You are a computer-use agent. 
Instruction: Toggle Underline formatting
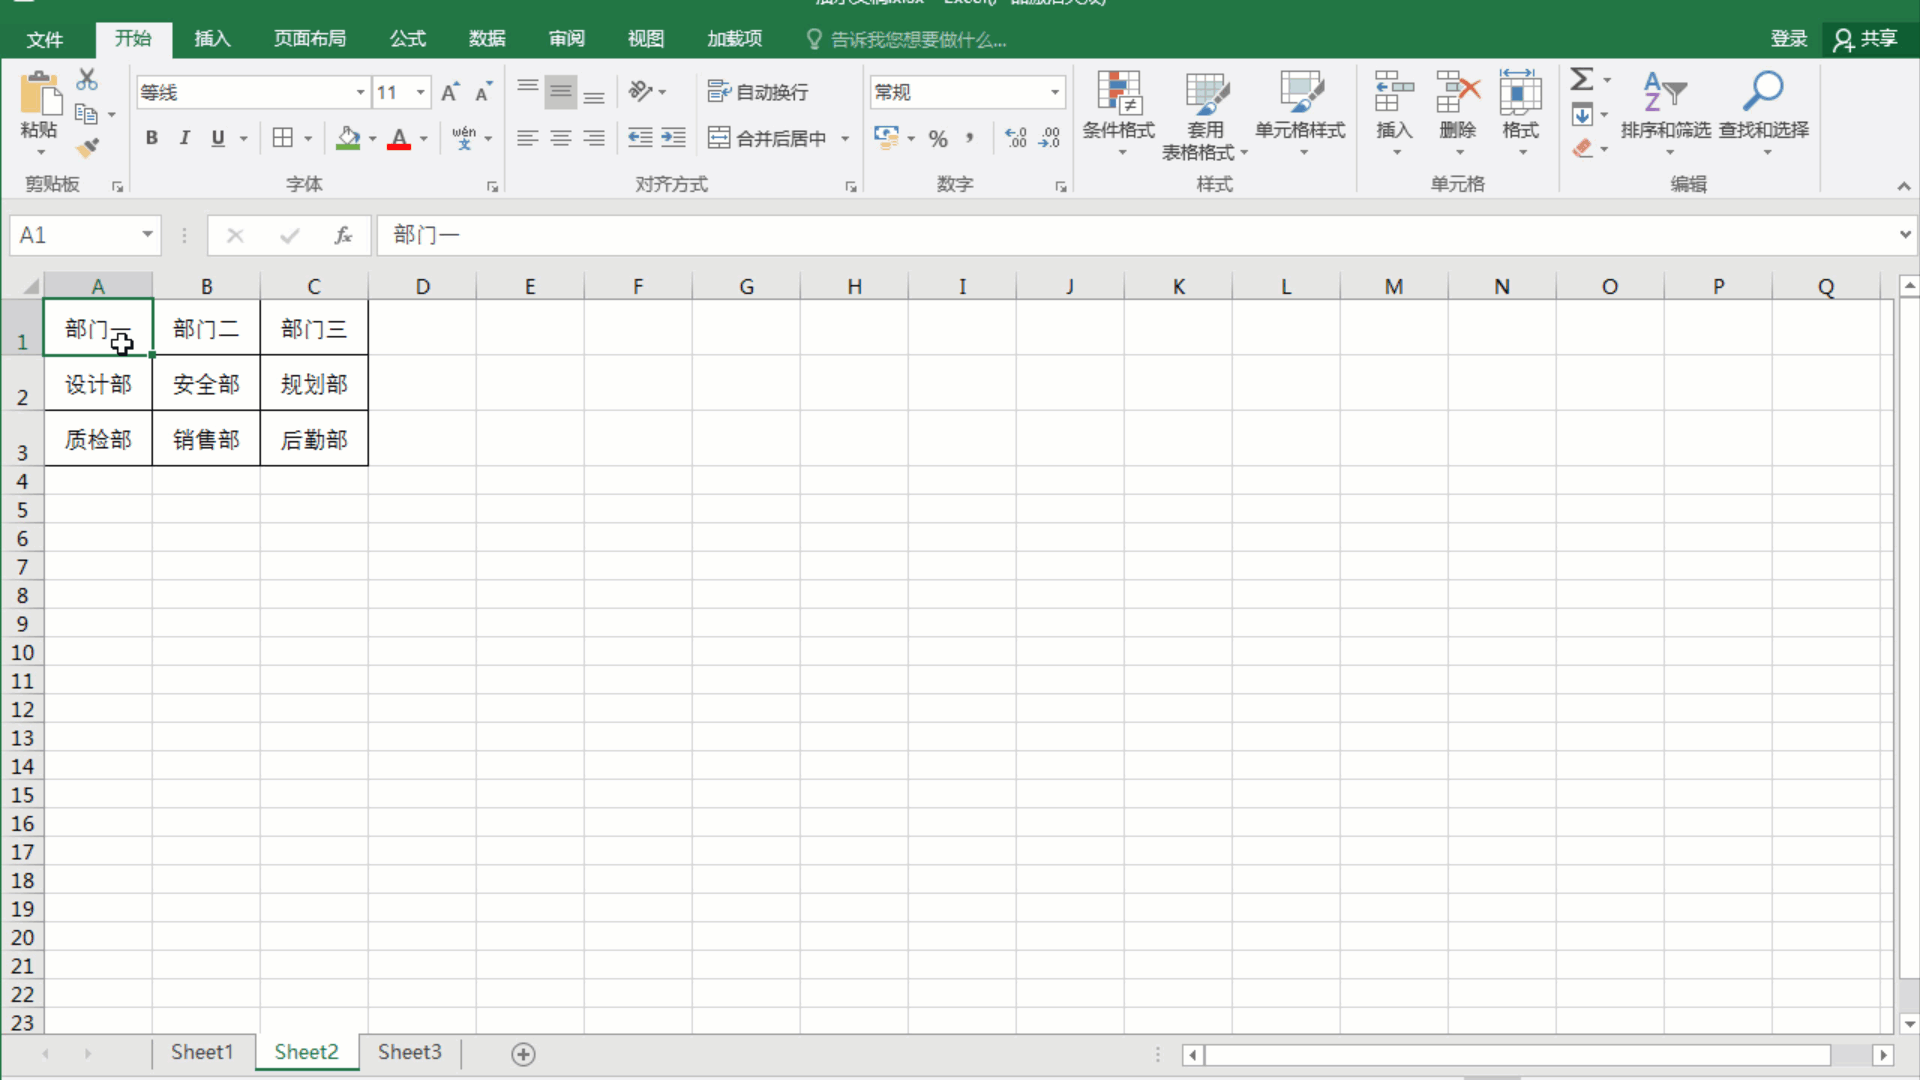(x=217, y=138)
